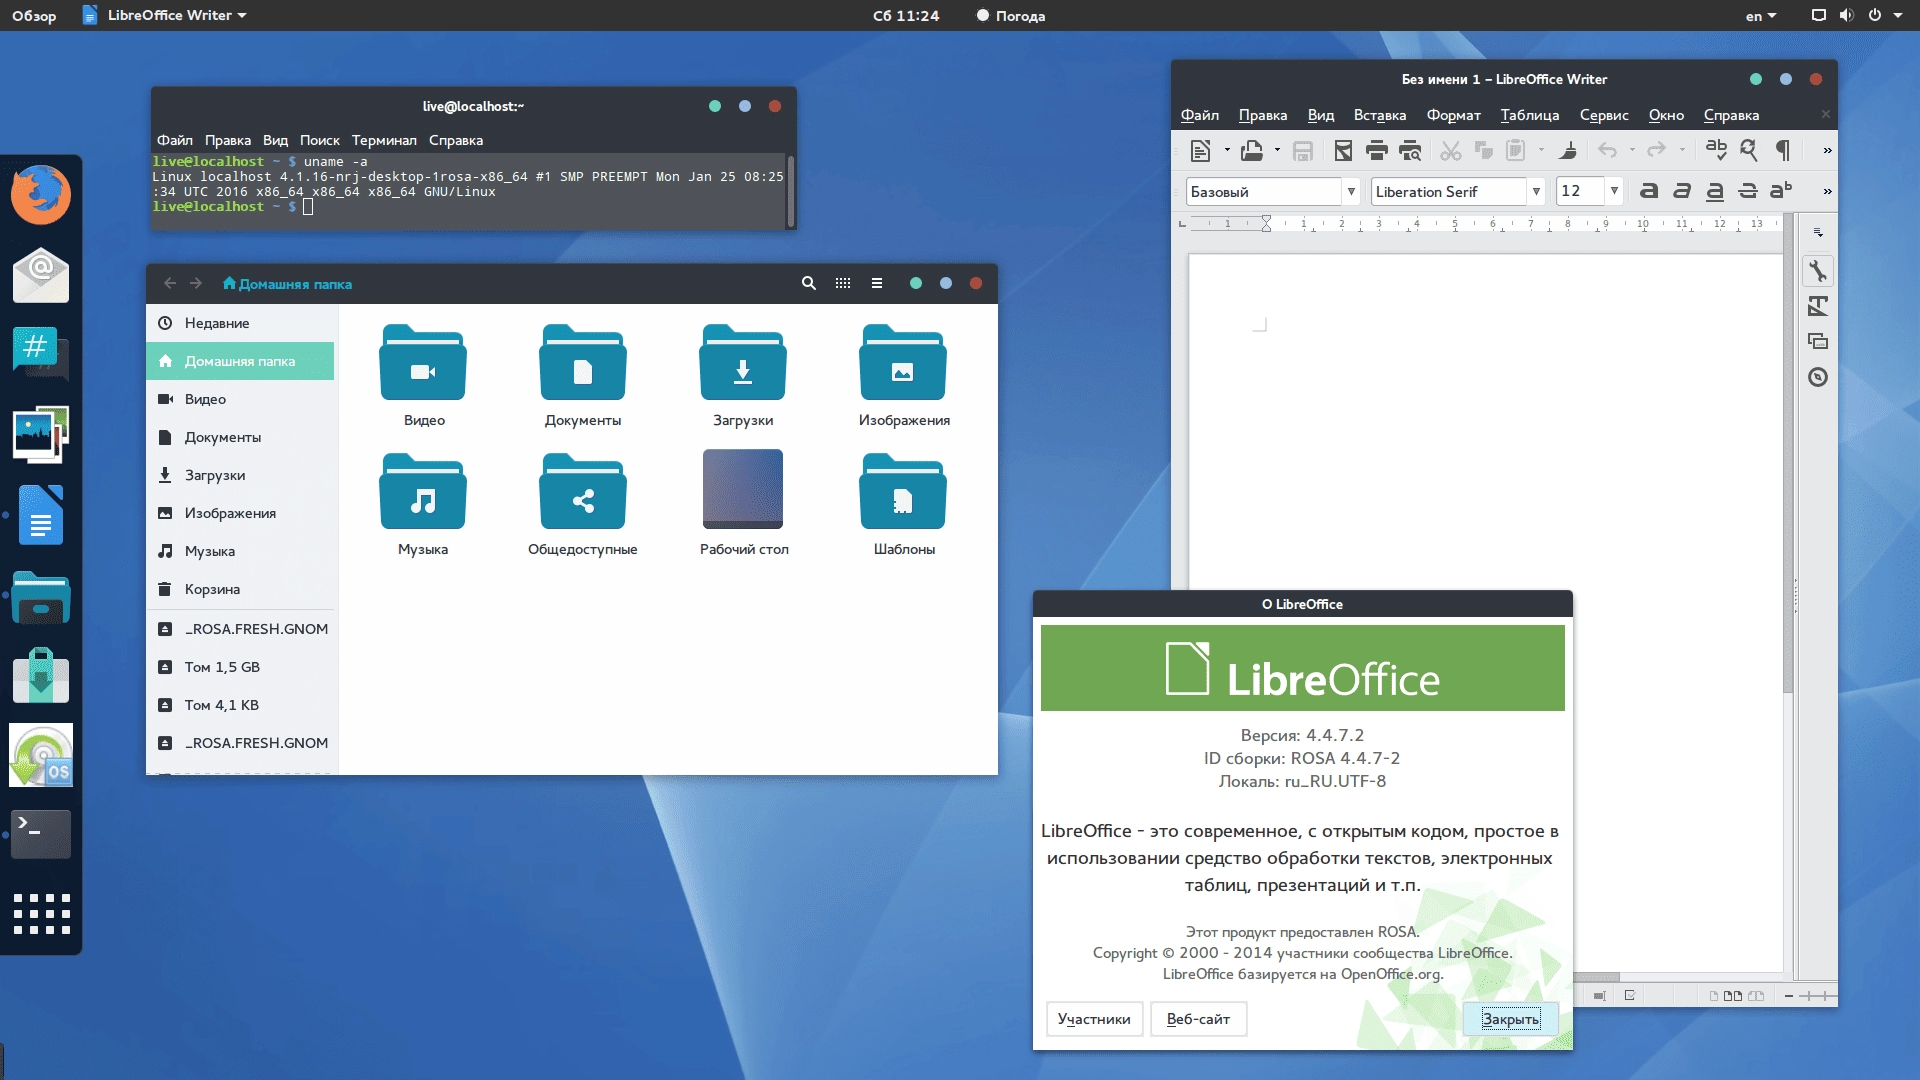The image size is (1920, 1080).
Task: Select Рабочий стол thumbnail
Action: point(743,489)
